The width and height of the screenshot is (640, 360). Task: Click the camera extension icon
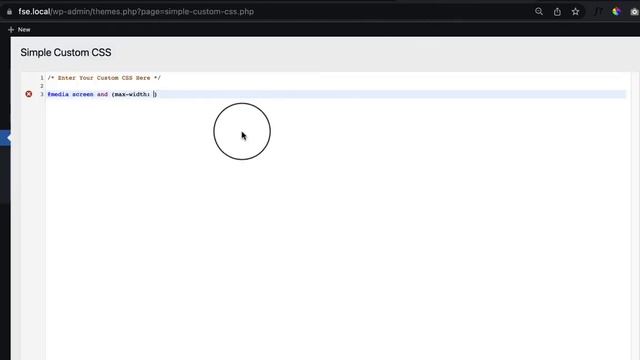(635, 12)
